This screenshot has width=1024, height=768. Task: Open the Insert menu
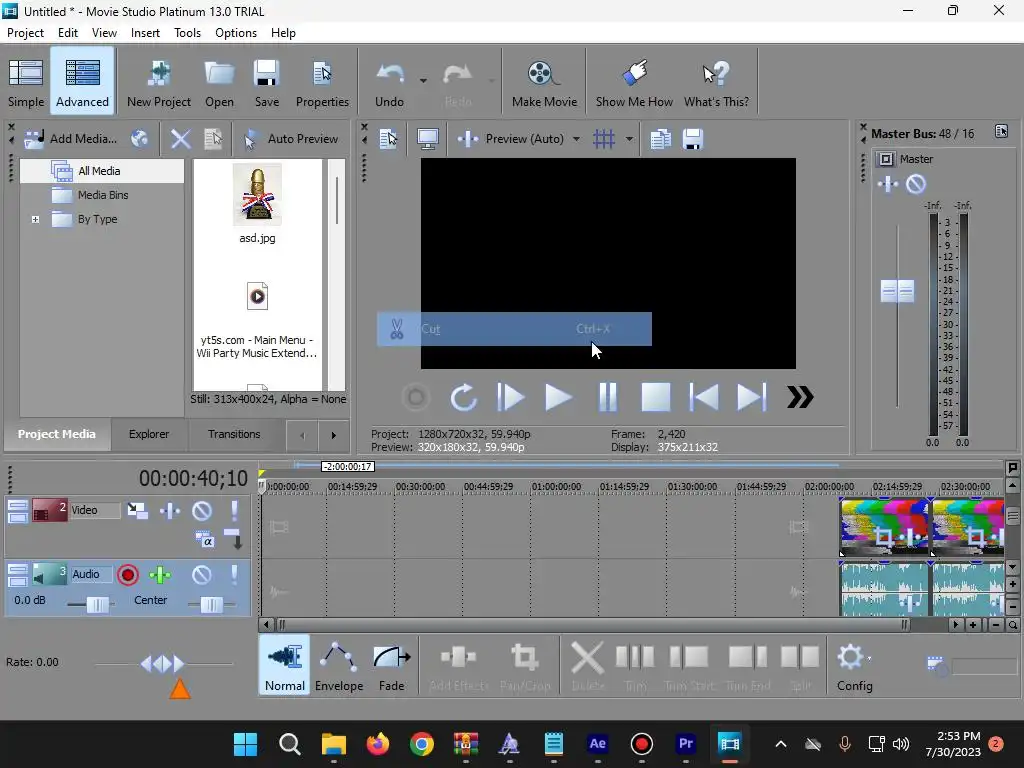pyautogui.click(x=145, y=33)
